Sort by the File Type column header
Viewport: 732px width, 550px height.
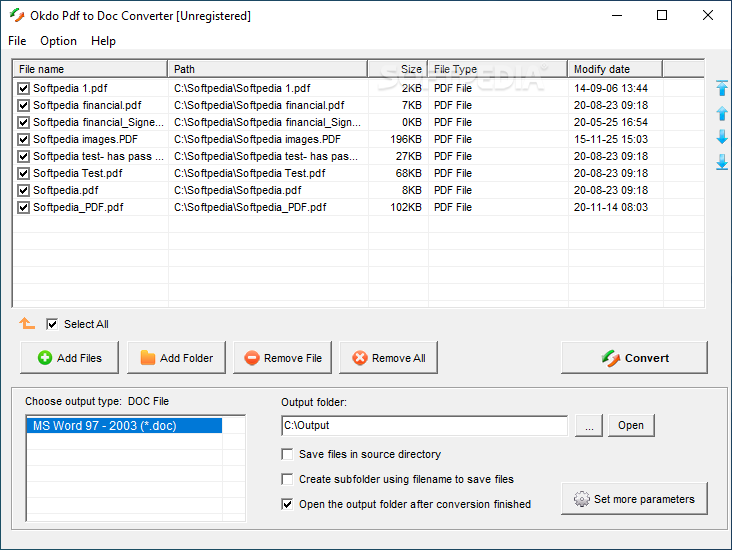click(498, 69)
